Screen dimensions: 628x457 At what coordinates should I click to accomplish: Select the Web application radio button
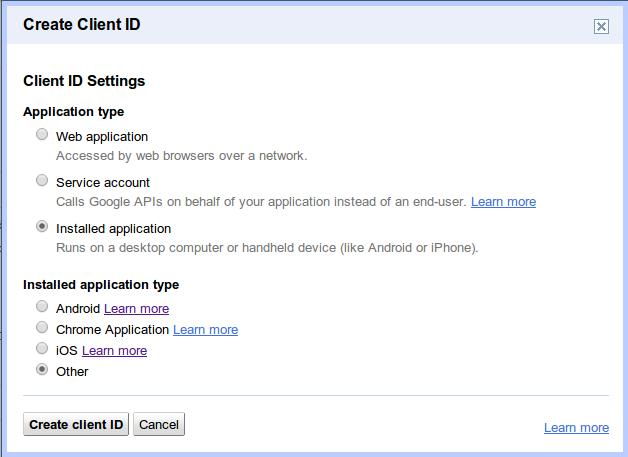[42, 135]
